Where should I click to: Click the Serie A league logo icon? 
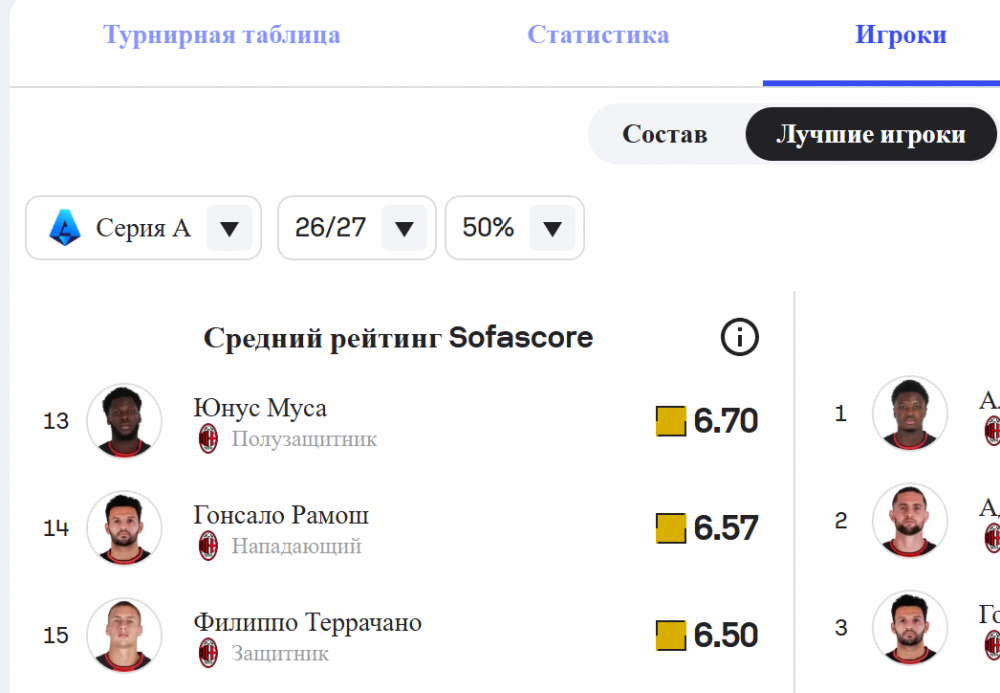click(65, 228)
